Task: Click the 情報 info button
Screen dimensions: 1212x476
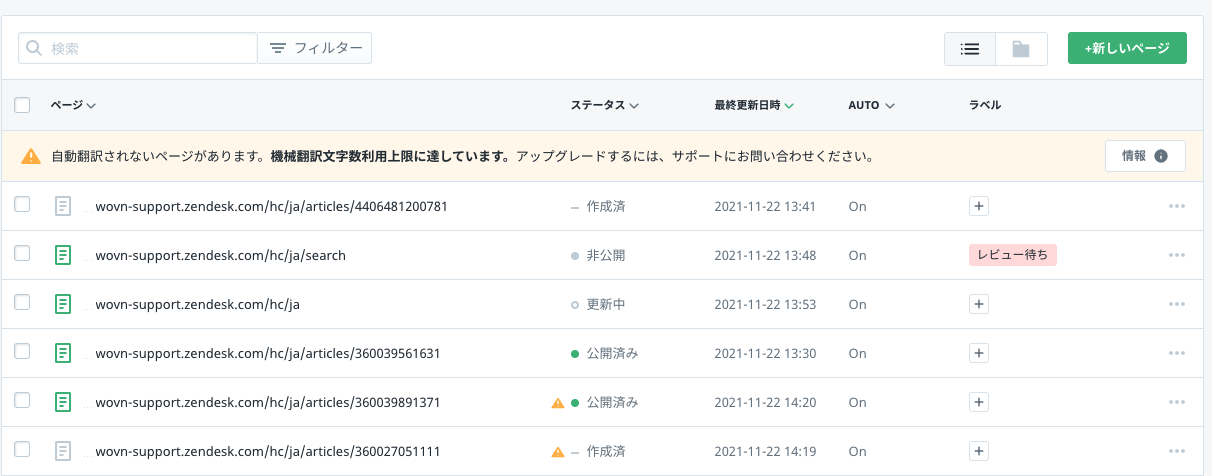Action: [x=1145, y=156]
